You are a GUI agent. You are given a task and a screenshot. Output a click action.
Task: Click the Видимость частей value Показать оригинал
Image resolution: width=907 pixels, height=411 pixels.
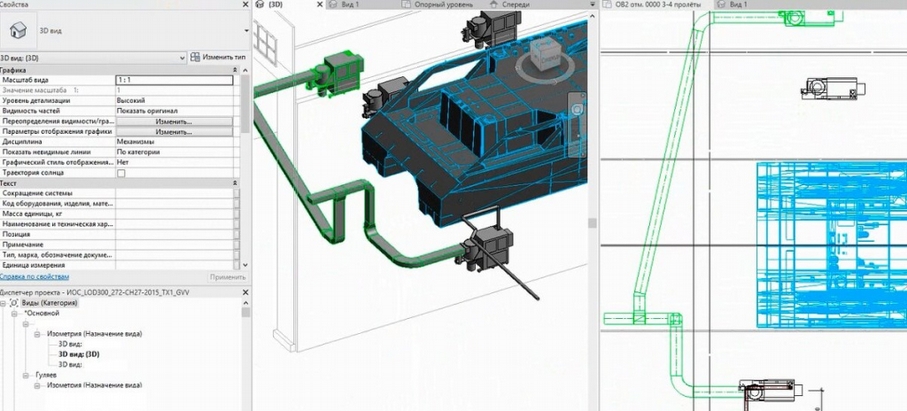[x=174, y=111]
